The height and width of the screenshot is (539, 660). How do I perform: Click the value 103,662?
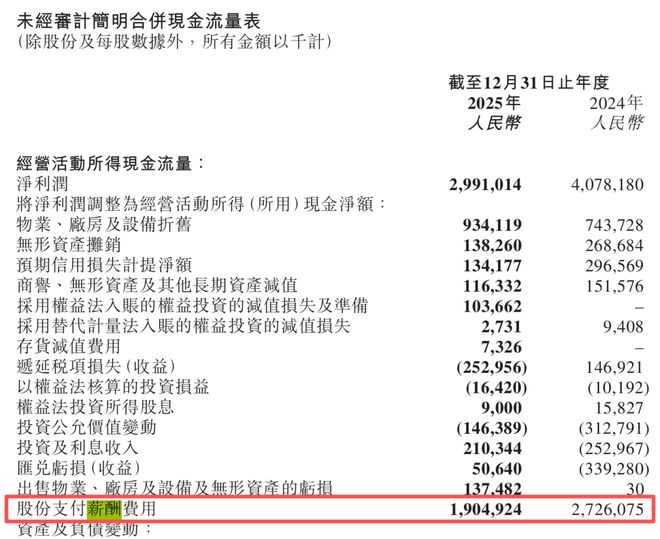tap(492, 306)
